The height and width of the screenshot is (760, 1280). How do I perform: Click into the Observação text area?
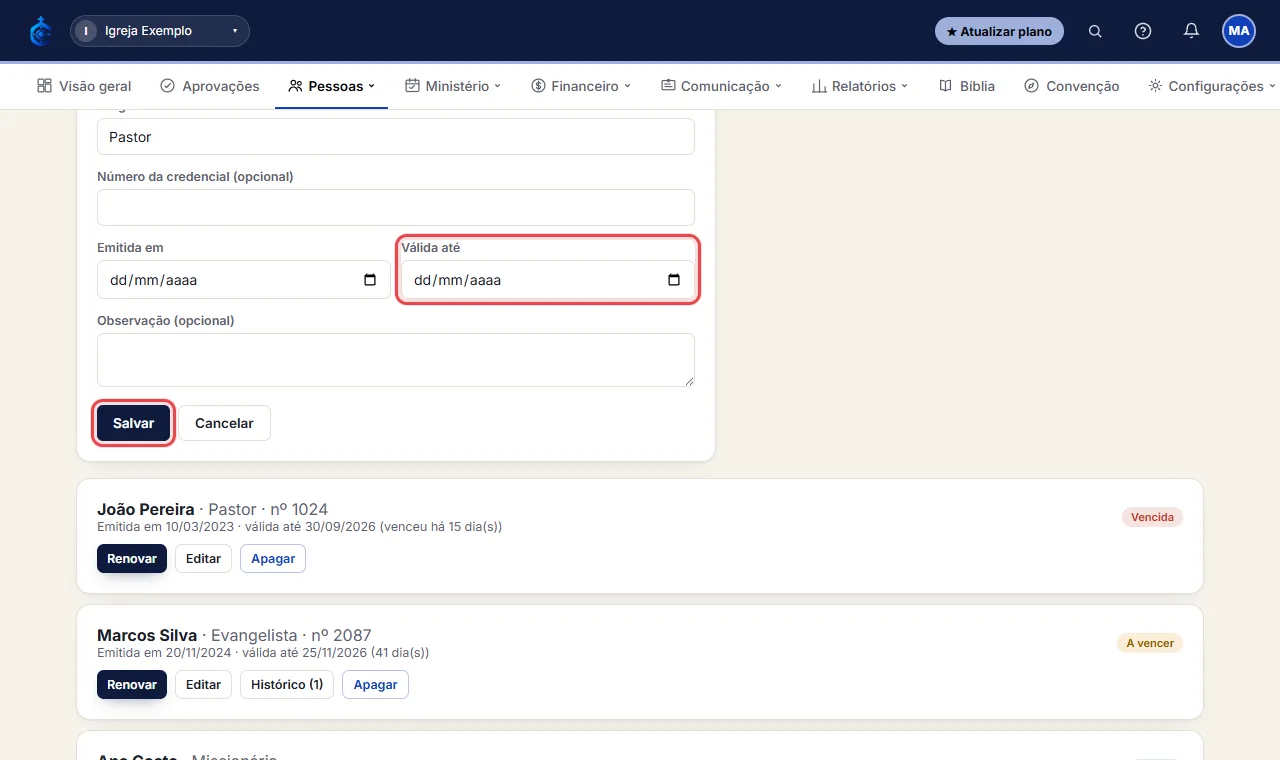pyautogui.click(x=396, y=360)
